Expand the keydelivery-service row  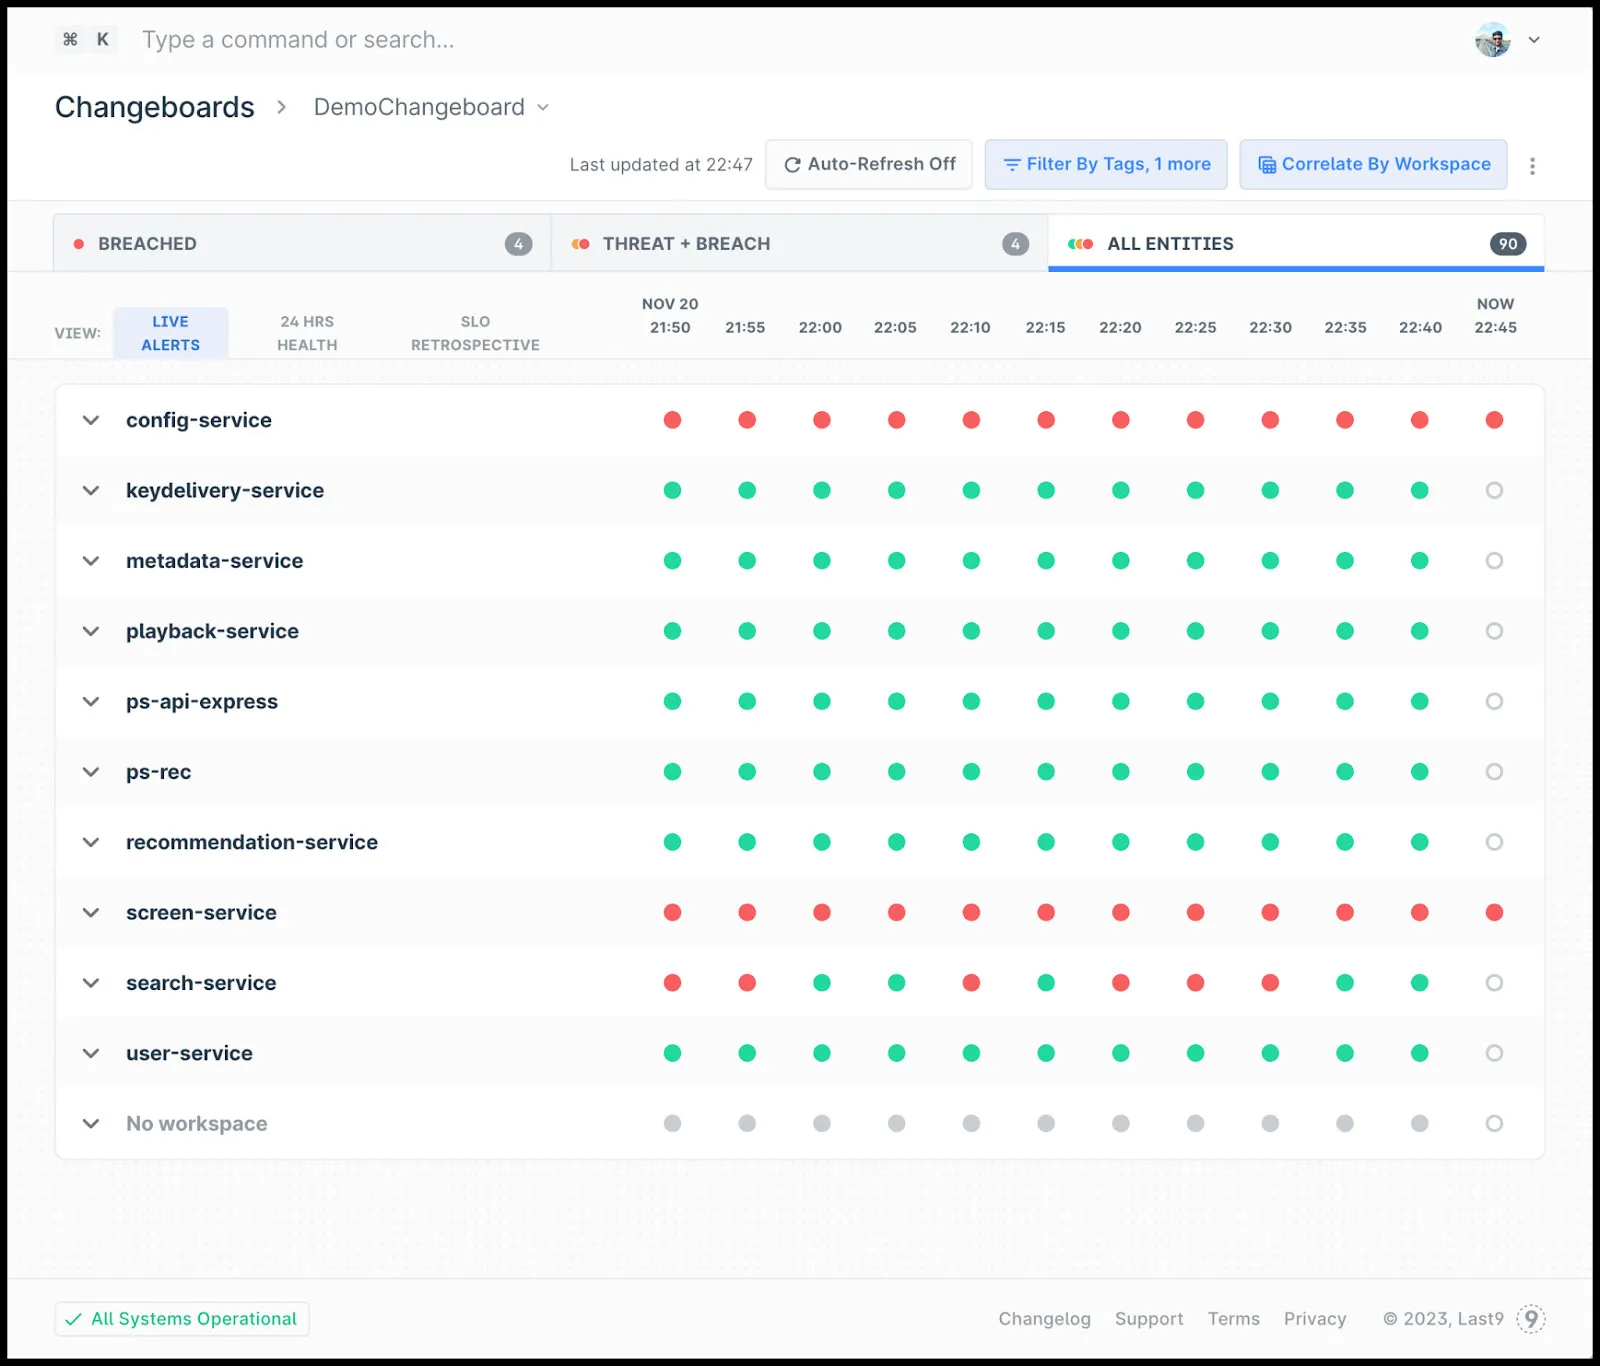[91, 490]
